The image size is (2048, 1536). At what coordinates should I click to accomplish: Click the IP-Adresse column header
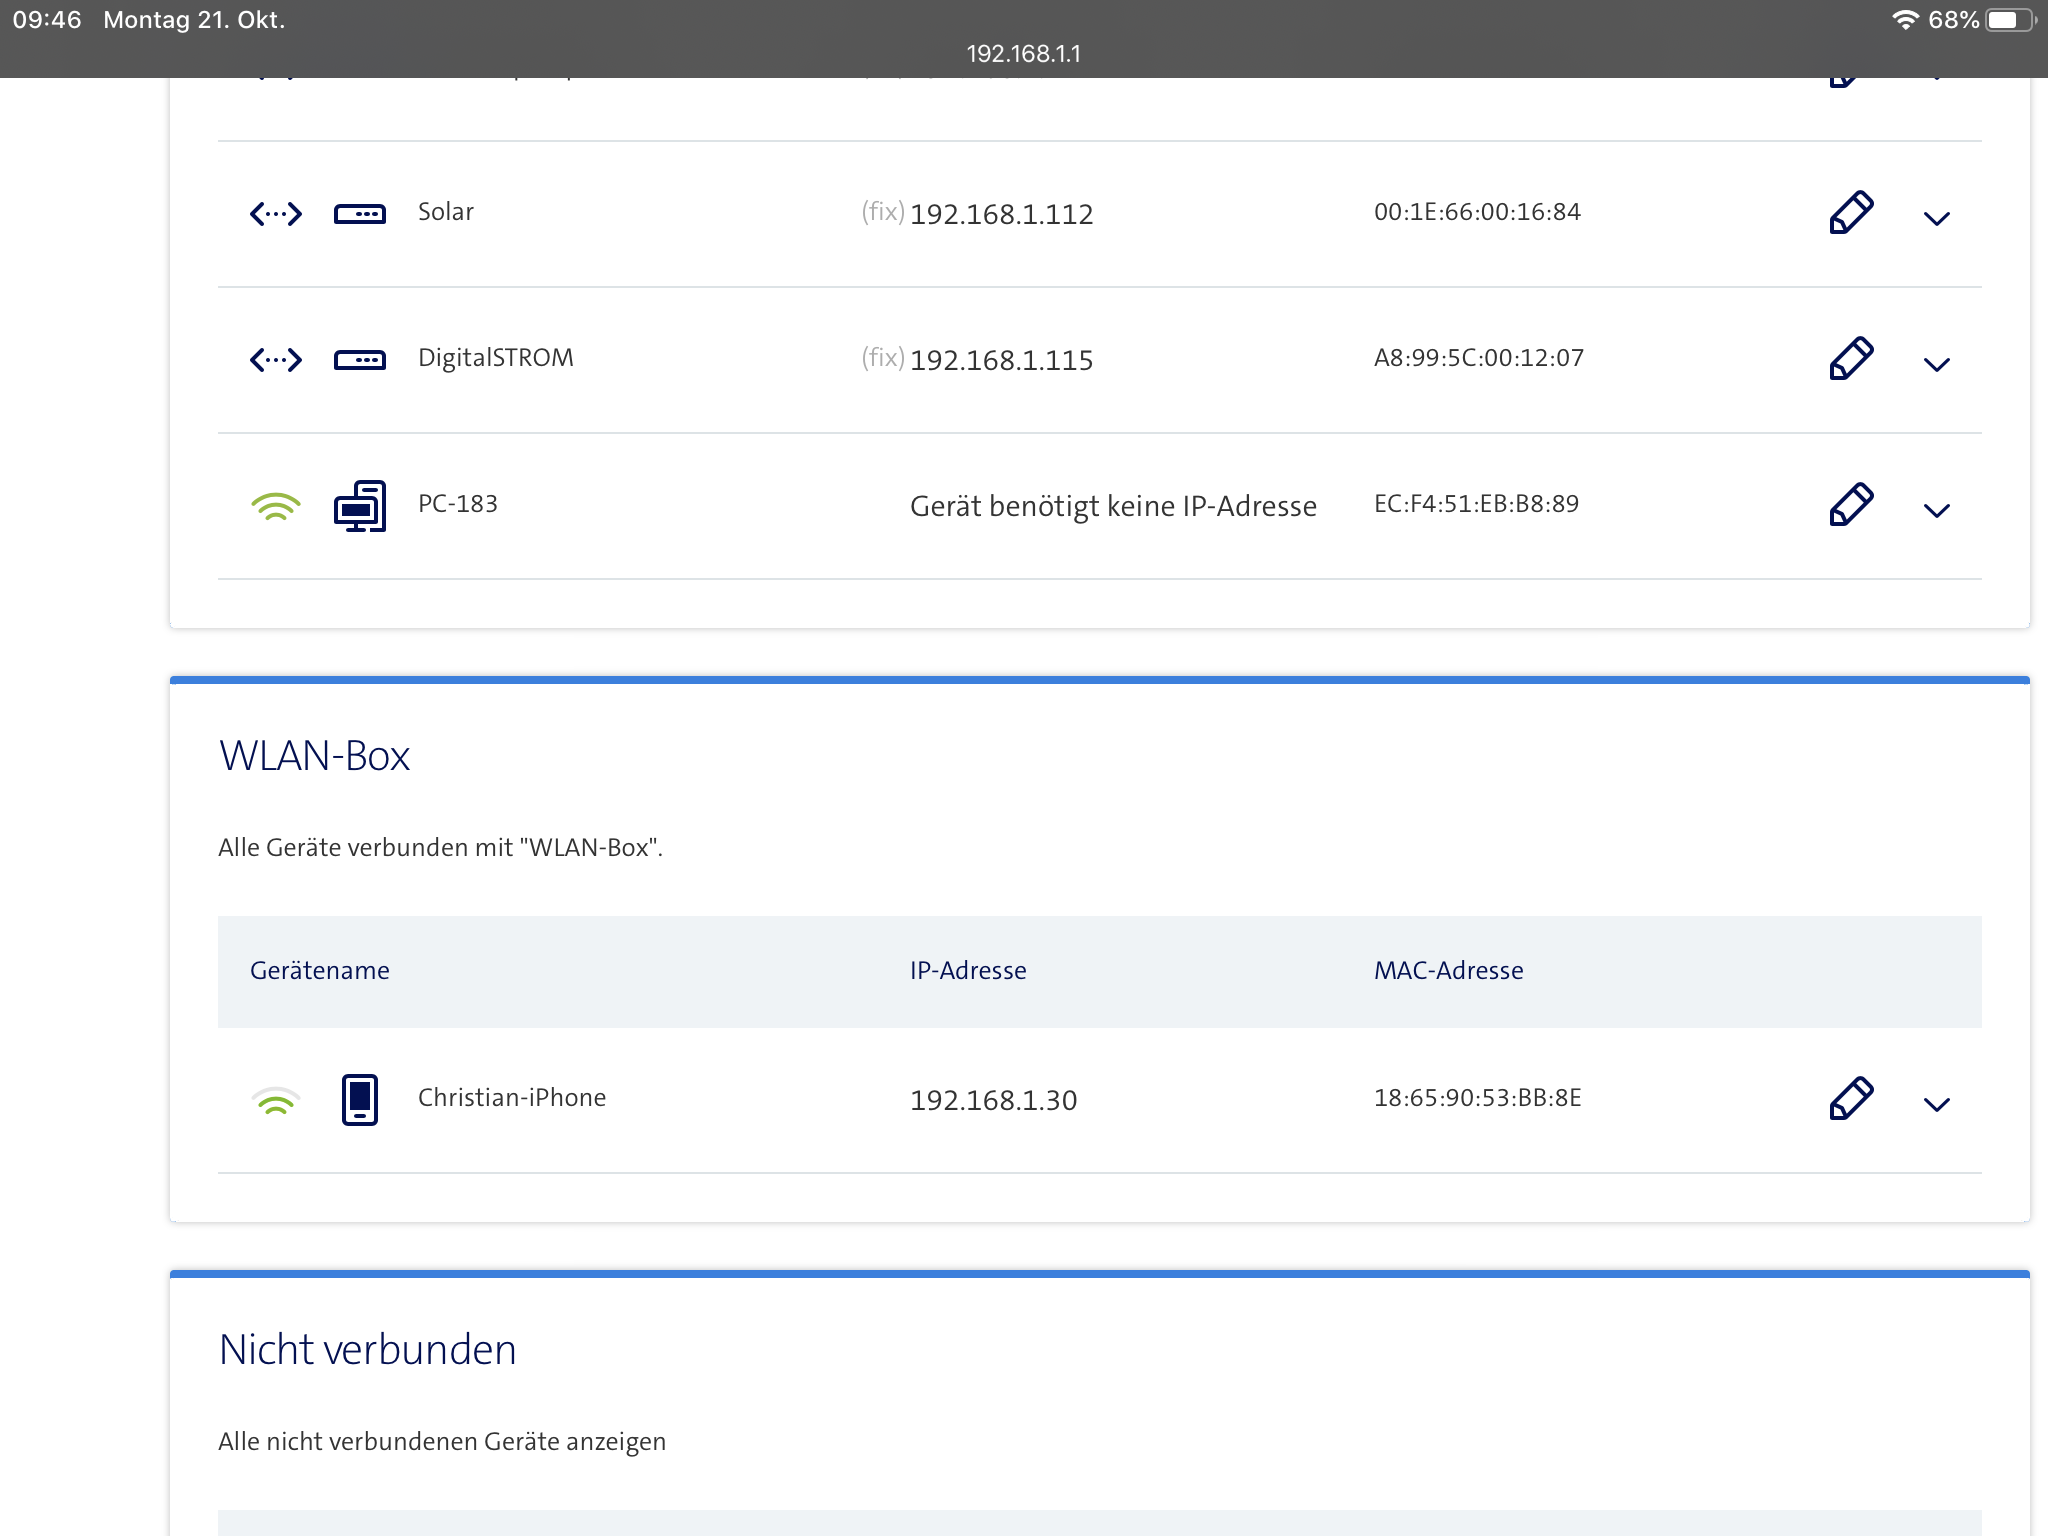tap(967, 971)
